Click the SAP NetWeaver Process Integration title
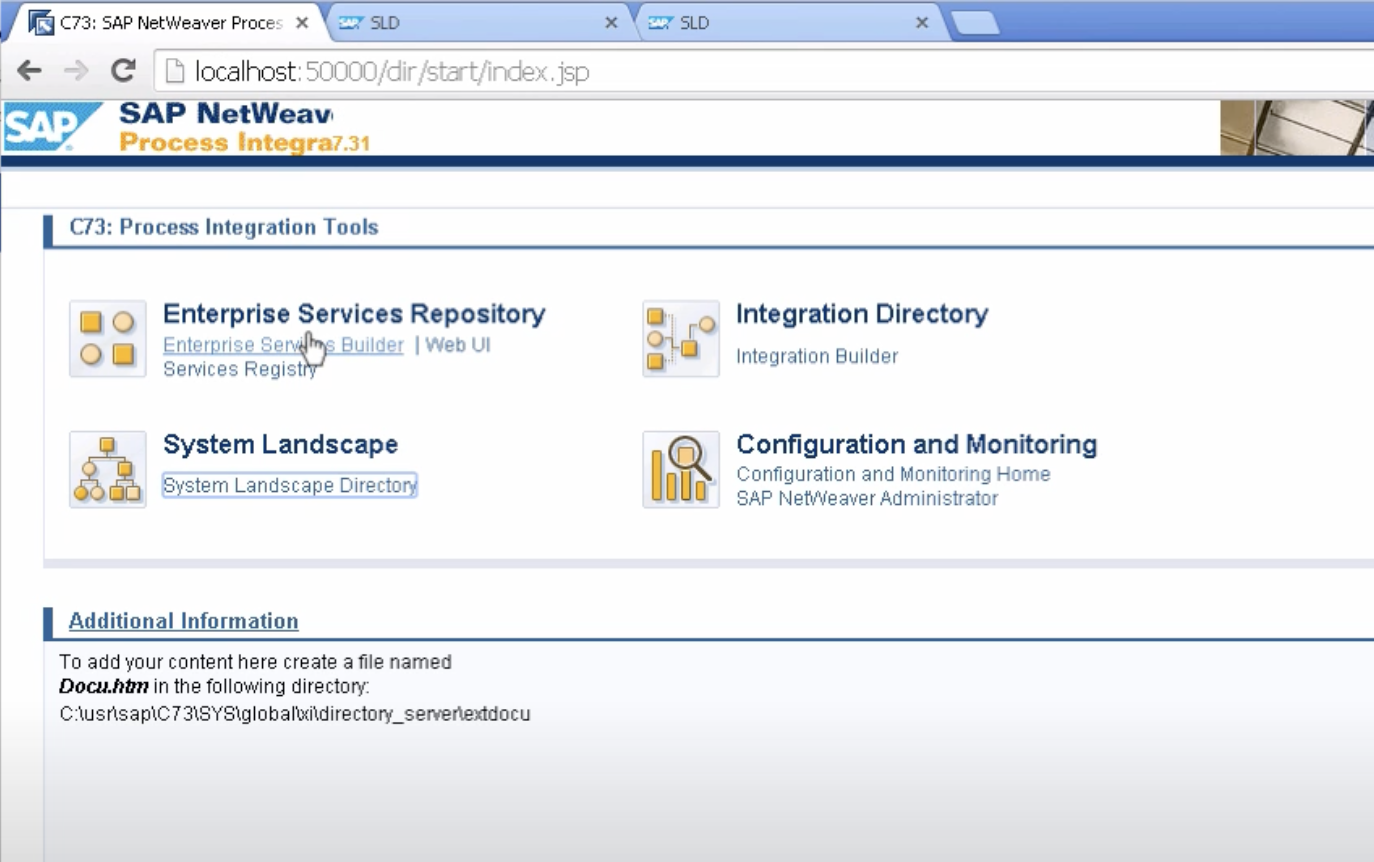The image size is (1374, 862). pos(244,127)
